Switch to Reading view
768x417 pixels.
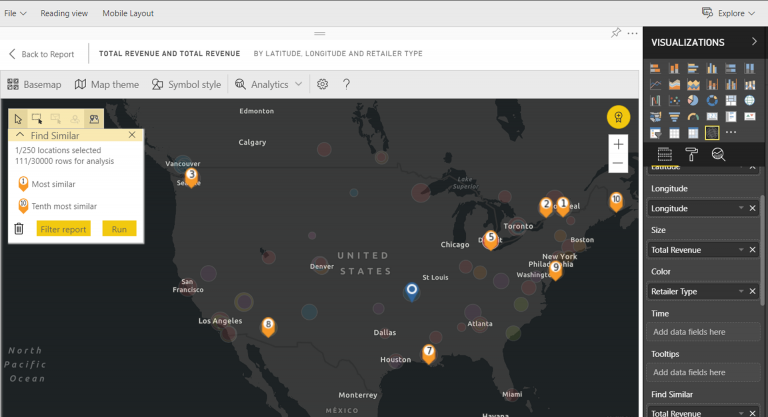point(64,13)
